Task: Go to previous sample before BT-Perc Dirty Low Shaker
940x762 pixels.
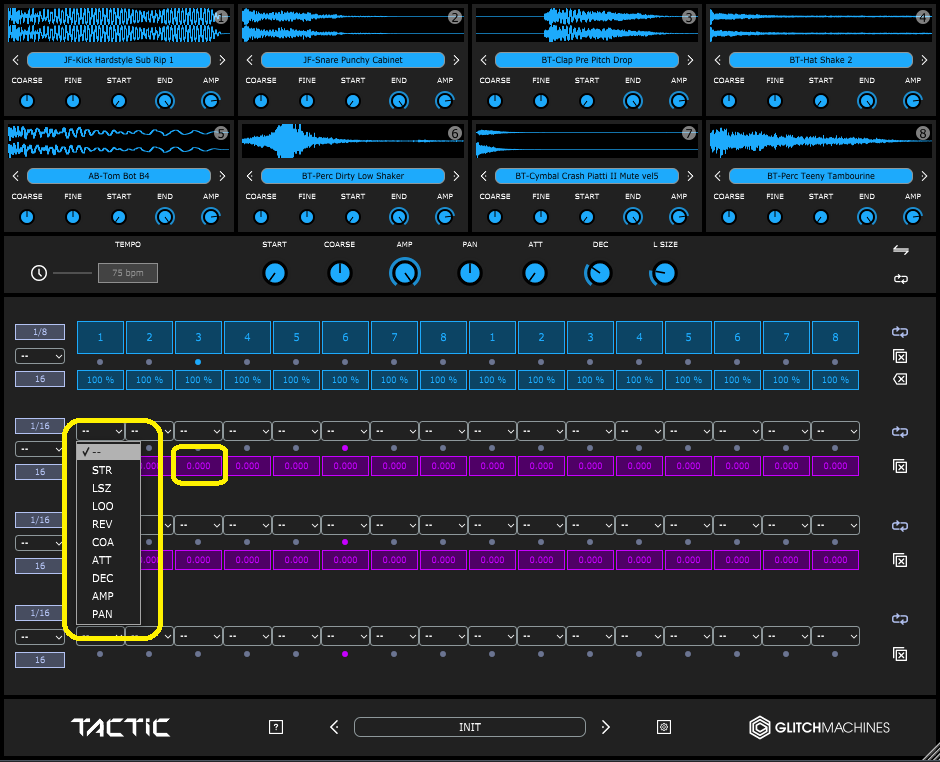Action: click(x=250, y=176)
